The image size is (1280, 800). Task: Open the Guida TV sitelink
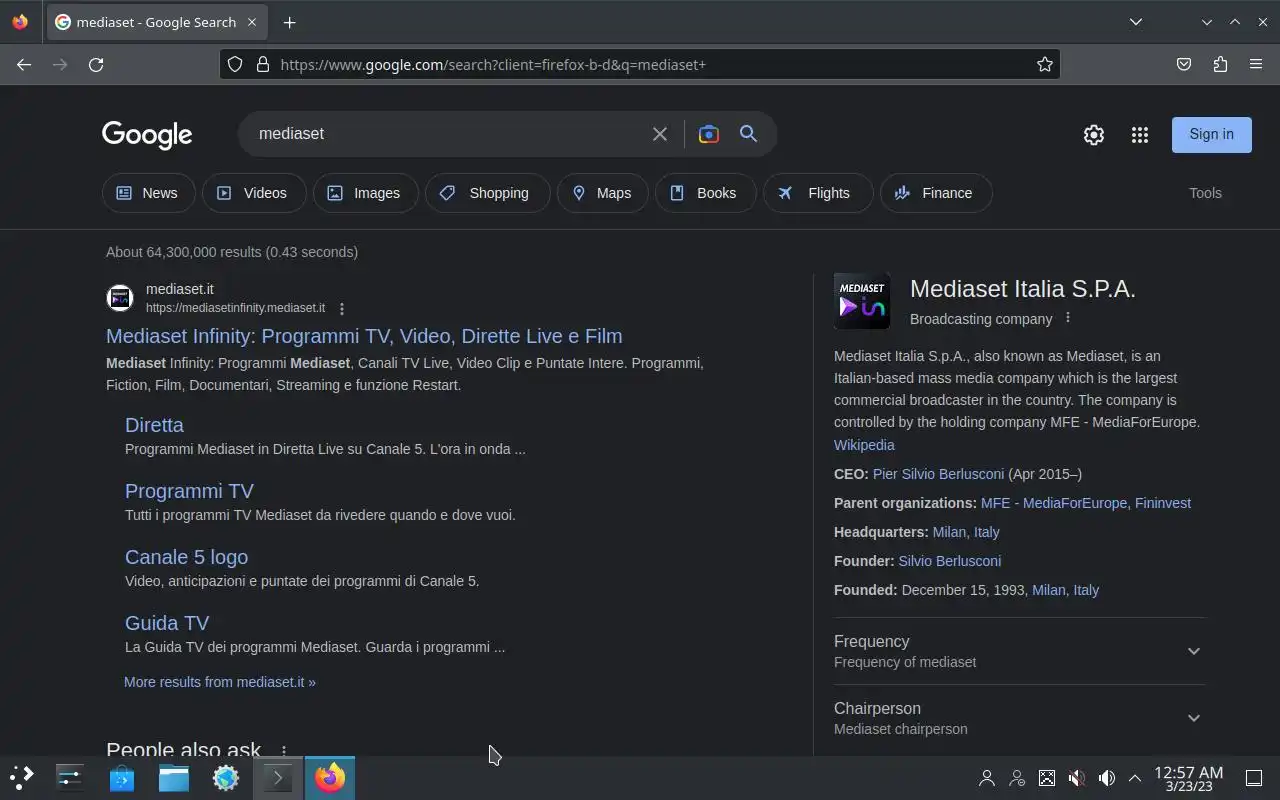tap(167, 623)
